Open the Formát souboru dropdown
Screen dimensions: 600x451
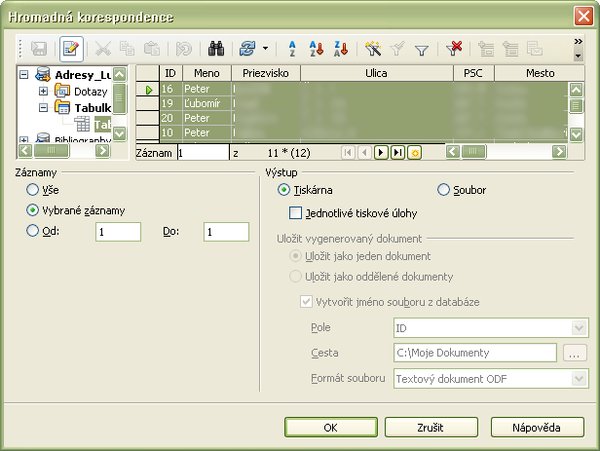tap(579, 379)
